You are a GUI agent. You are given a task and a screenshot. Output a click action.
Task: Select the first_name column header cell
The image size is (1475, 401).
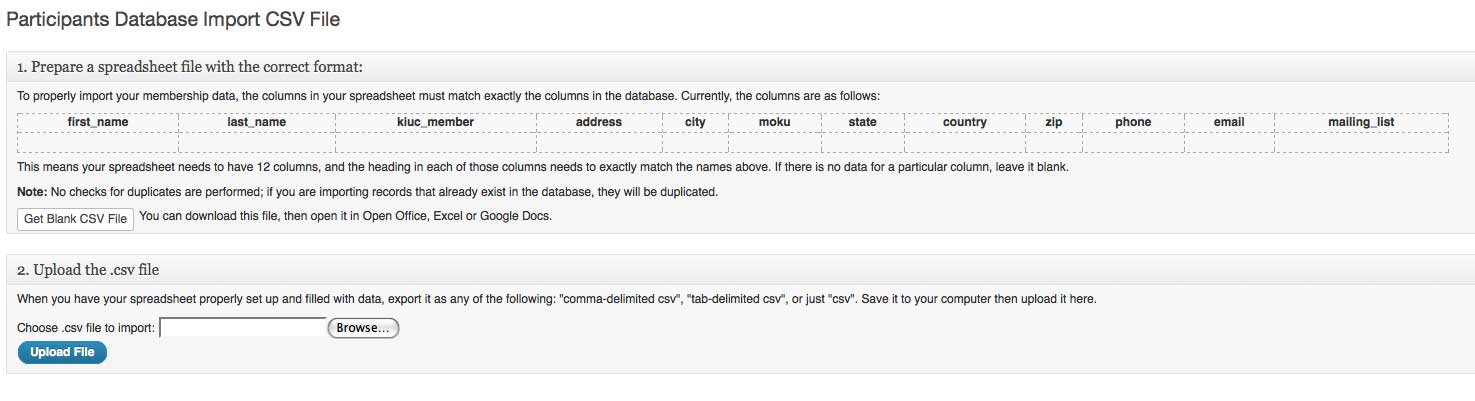[x=98, y=122]
